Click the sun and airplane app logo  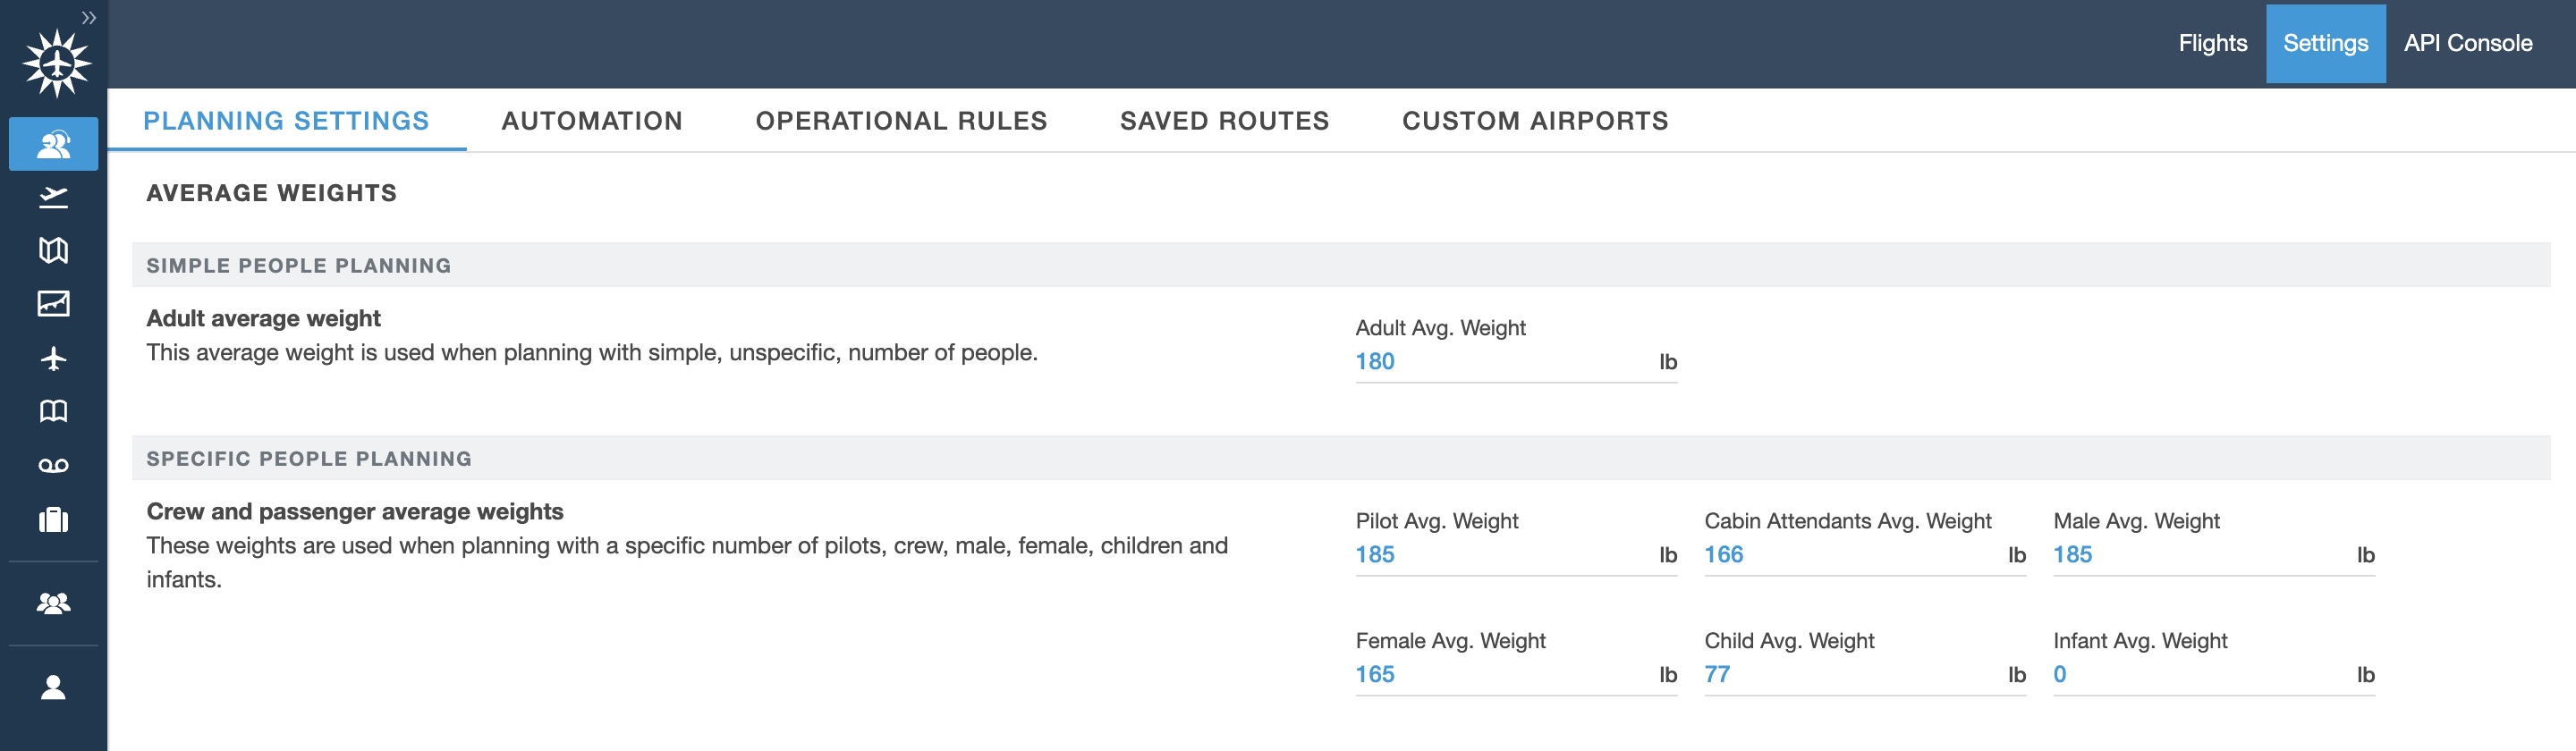click(56, 64)
